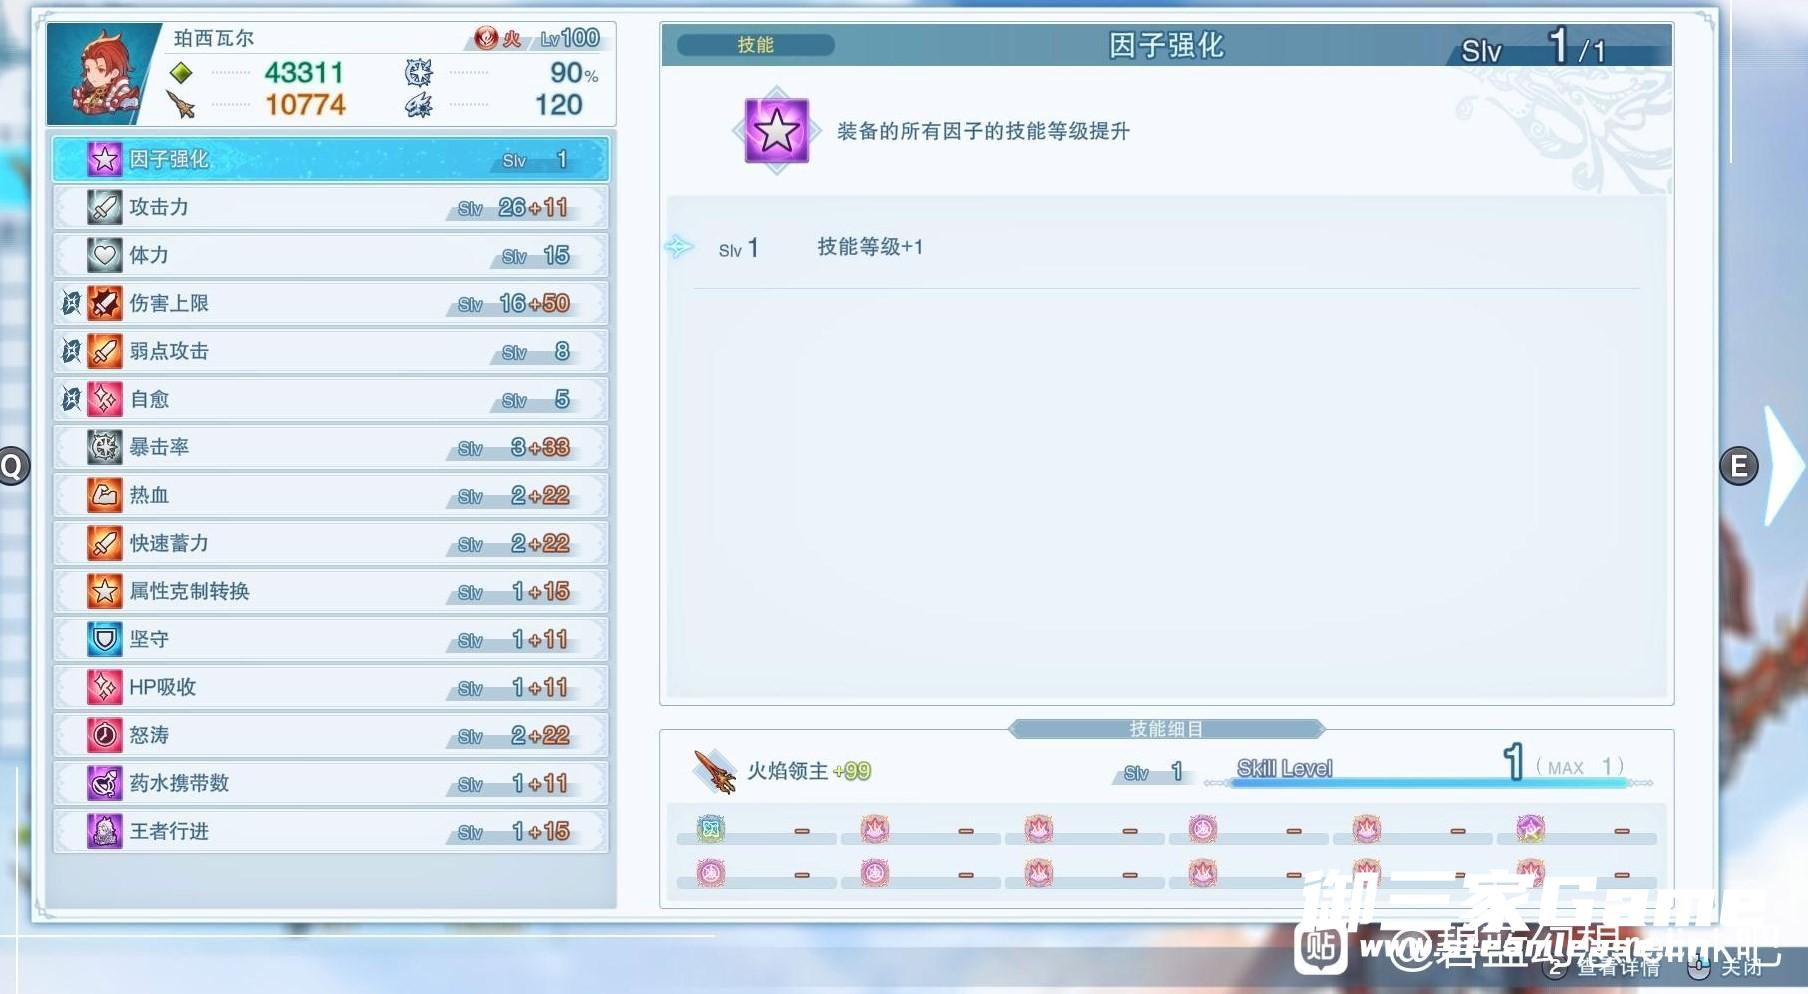Screen dimensions: 1808x994
Task: Click lock marker beside 自愈
Action: click(71, 399)
